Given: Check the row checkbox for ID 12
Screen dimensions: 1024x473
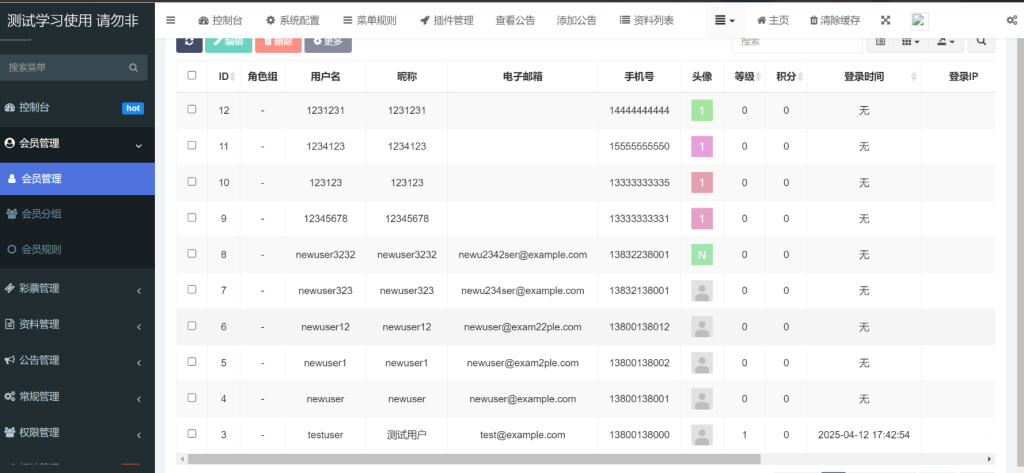Looking at the screenshot, I should tap(192, 109).
